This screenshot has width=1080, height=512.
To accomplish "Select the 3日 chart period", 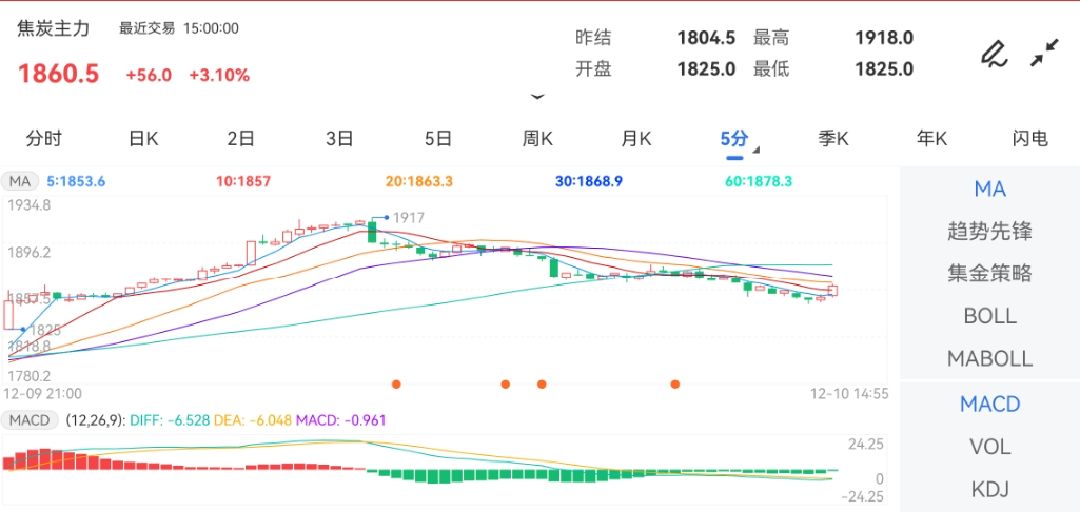I will [340, 139].
